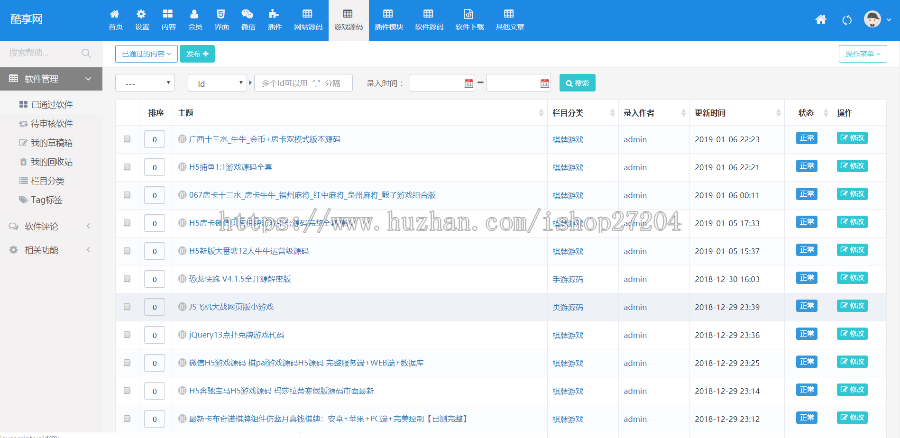Switch to the 网站源码 top tab
This screenshot has height=438, width=900.
click(x=308, y=20)
